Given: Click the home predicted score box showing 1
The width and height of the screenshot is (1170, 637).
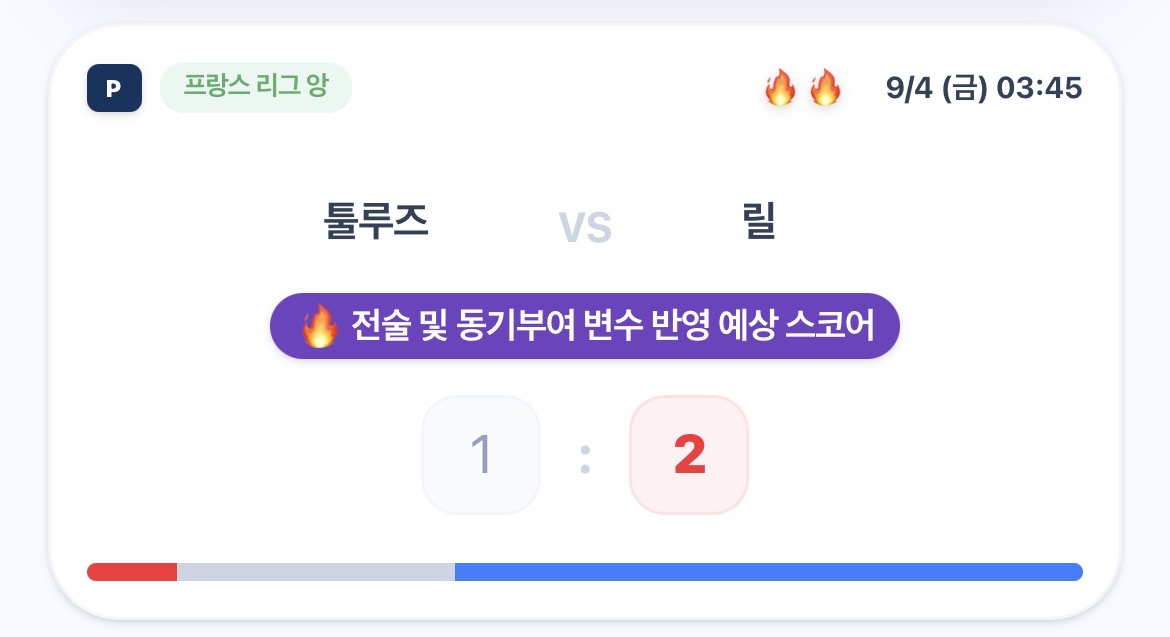Looking at the screenshot, I should pos(481,454).
